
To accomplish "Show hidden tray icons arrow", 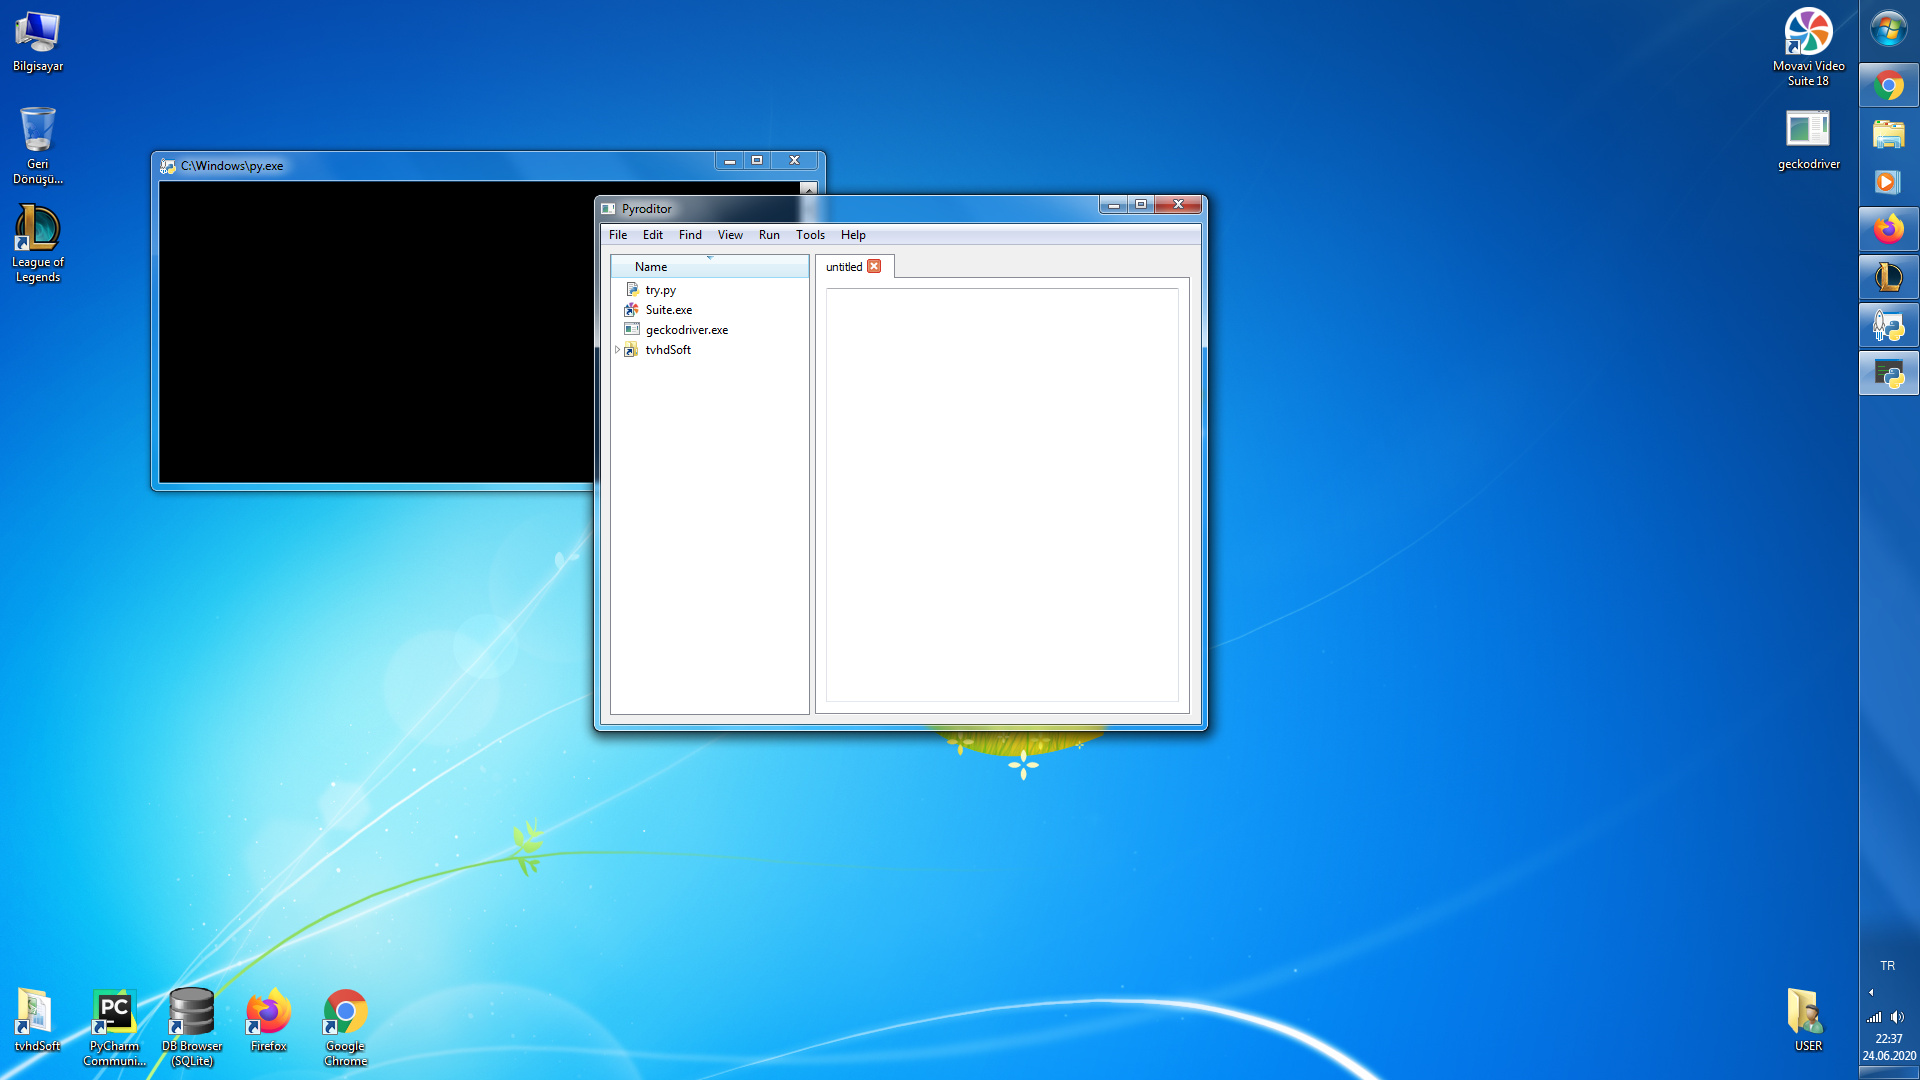I will click(1871, 993).
